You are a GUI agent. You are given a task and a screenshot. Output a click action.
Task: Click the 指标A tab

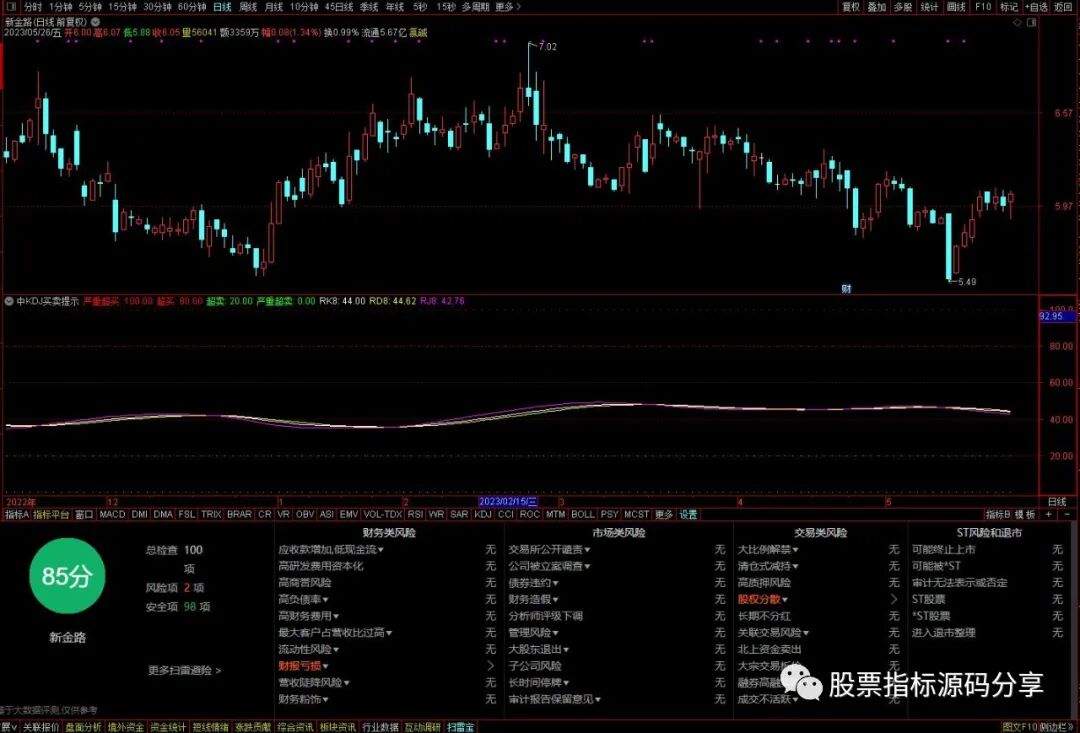tap(17, 515)
